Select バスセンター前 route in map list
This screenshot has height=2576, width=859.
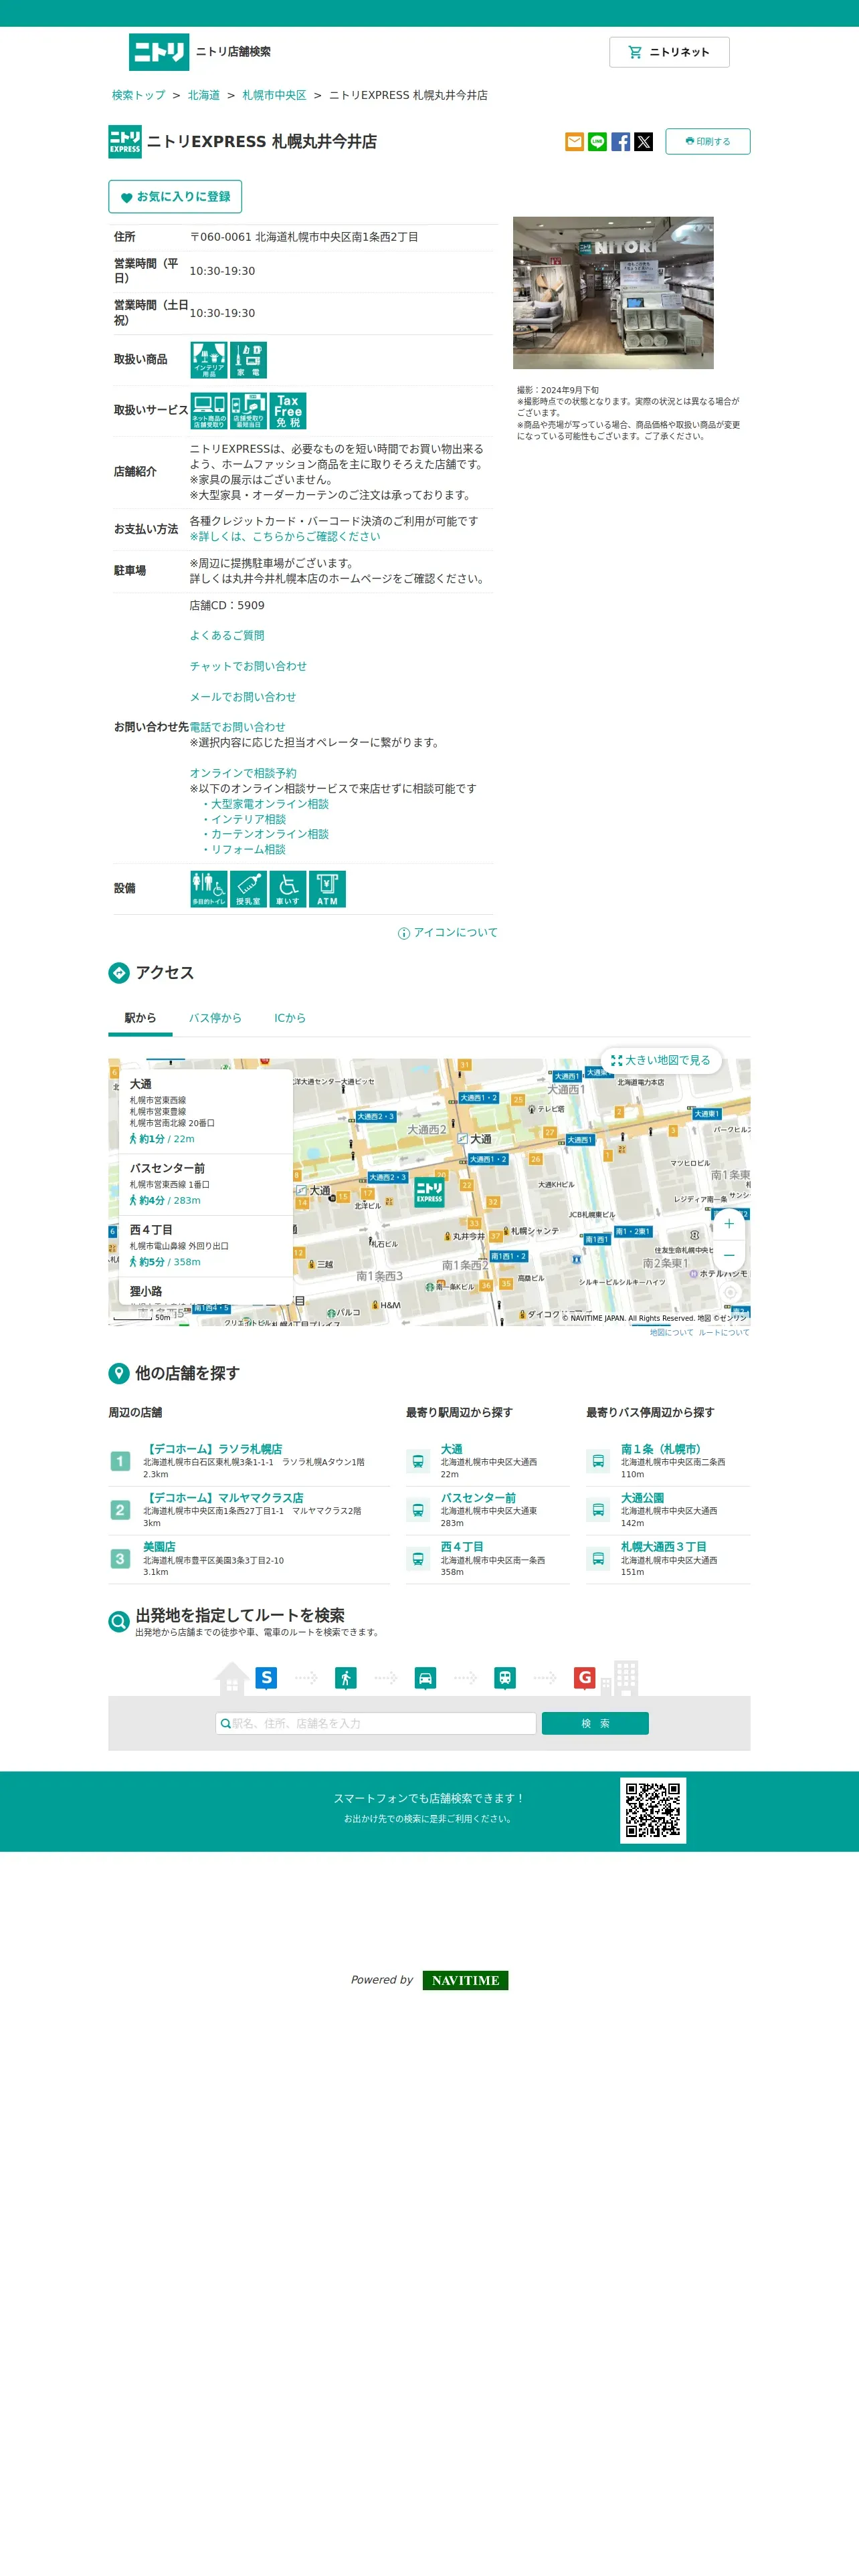[x=206, y=1184]
